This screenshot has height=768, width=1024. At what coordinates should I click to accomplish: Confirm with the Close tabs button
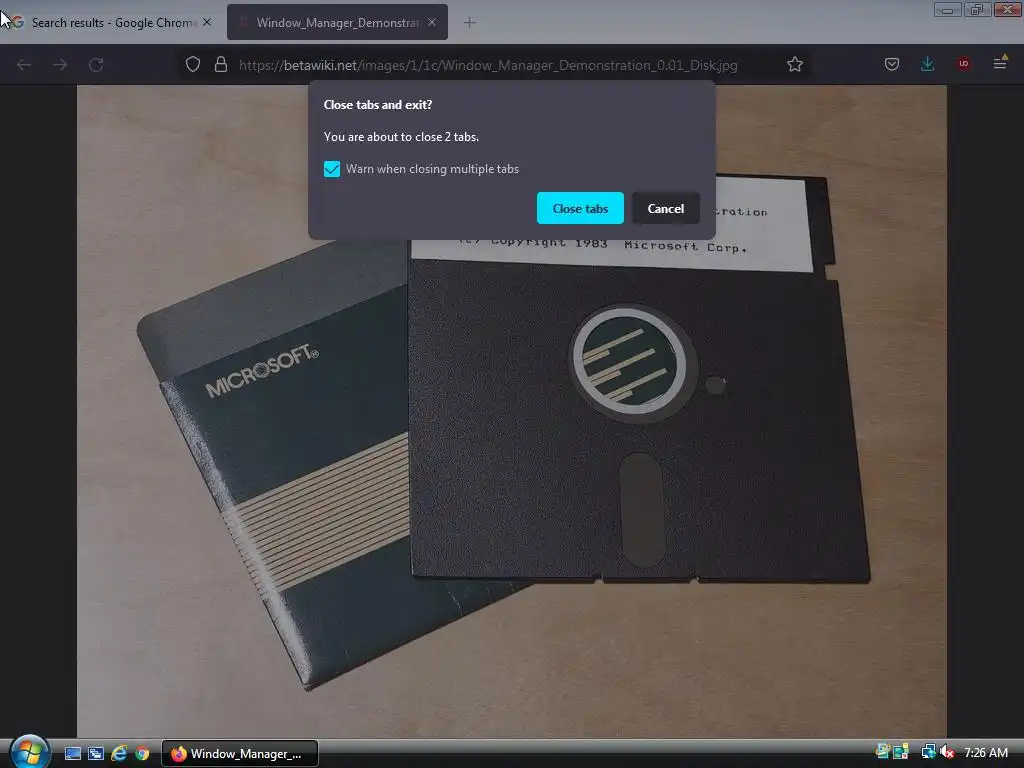[580, 208]
